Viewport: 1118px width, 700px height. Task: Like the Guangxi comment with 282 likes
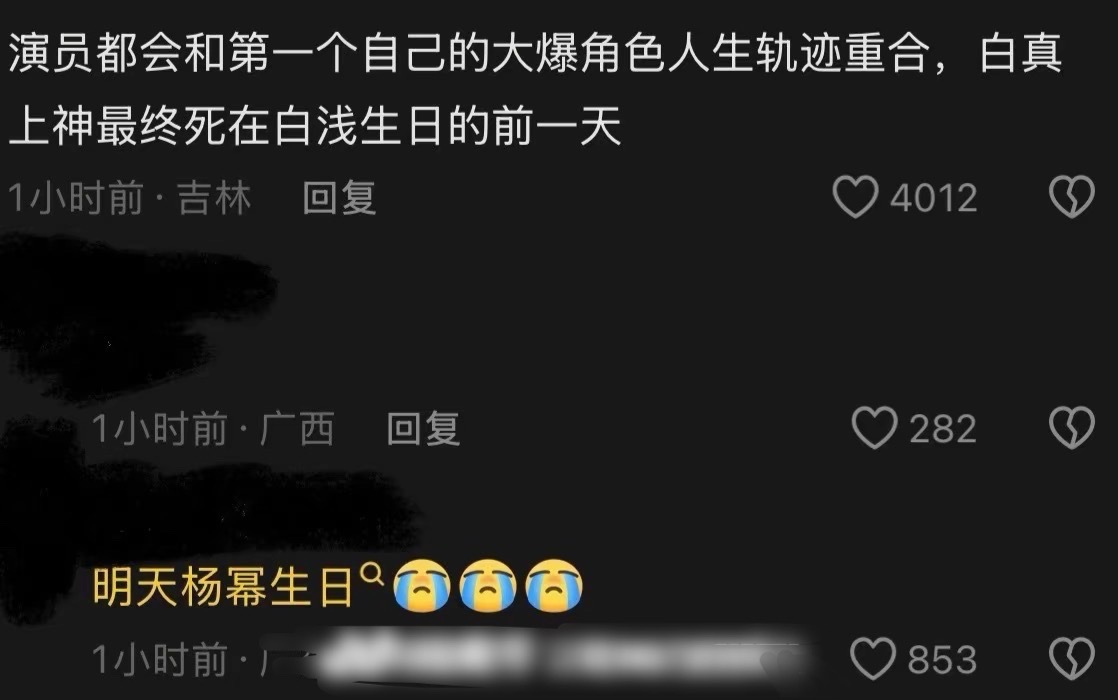(x=874, y=428)
